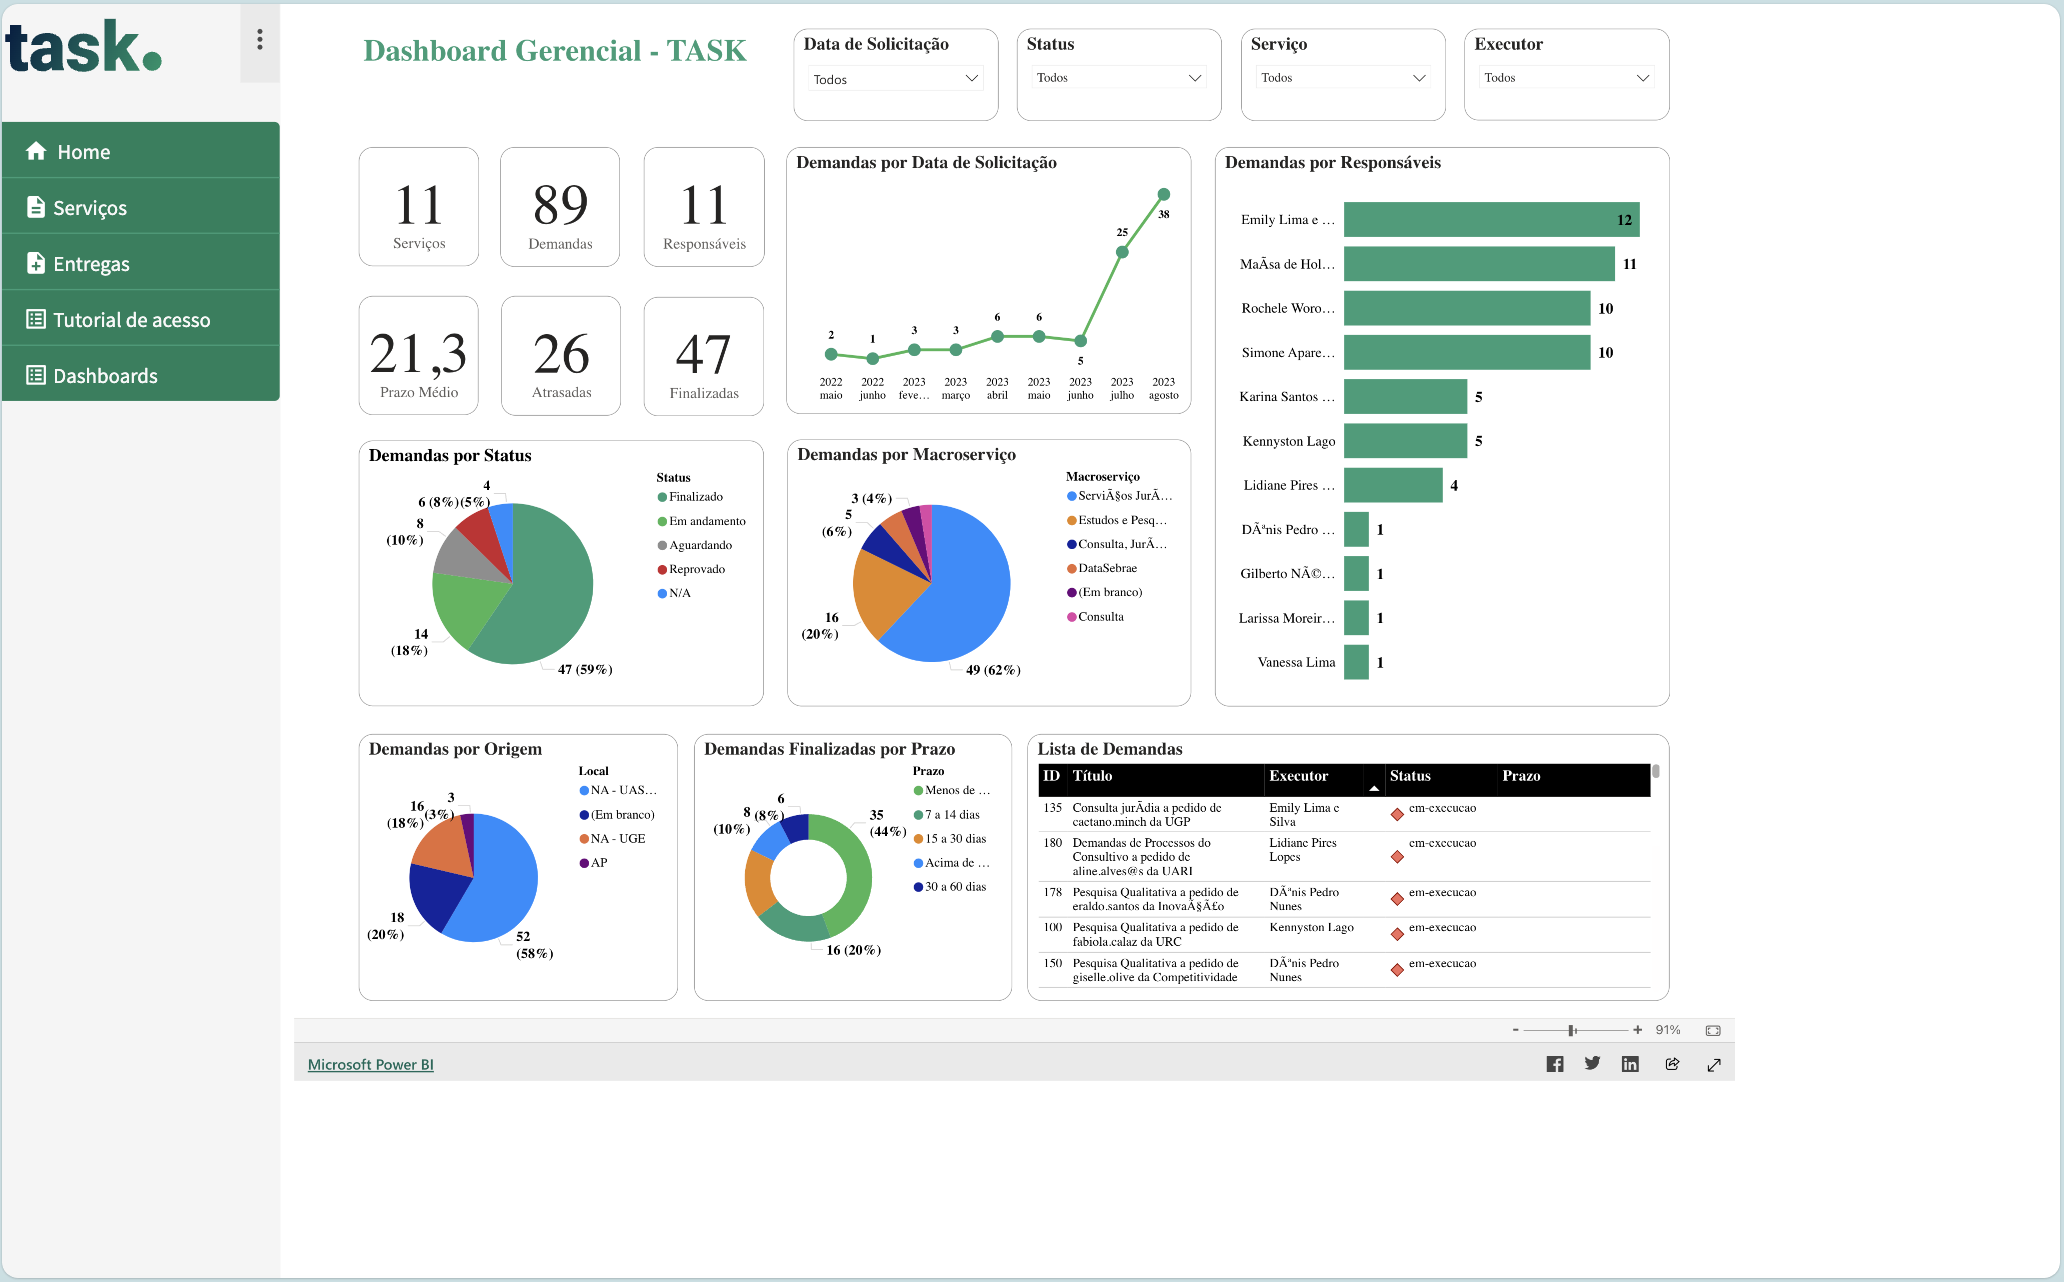Open report in full-screen mode

pos(1714,1064)
